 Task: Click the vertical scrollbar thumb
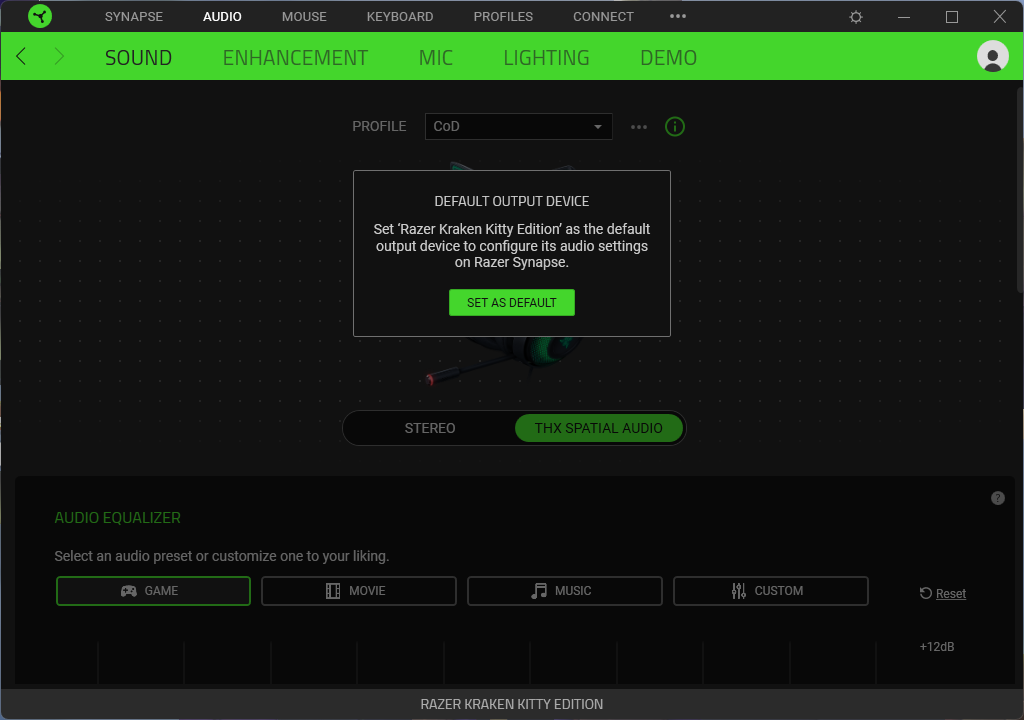(x=1019, y=189)
